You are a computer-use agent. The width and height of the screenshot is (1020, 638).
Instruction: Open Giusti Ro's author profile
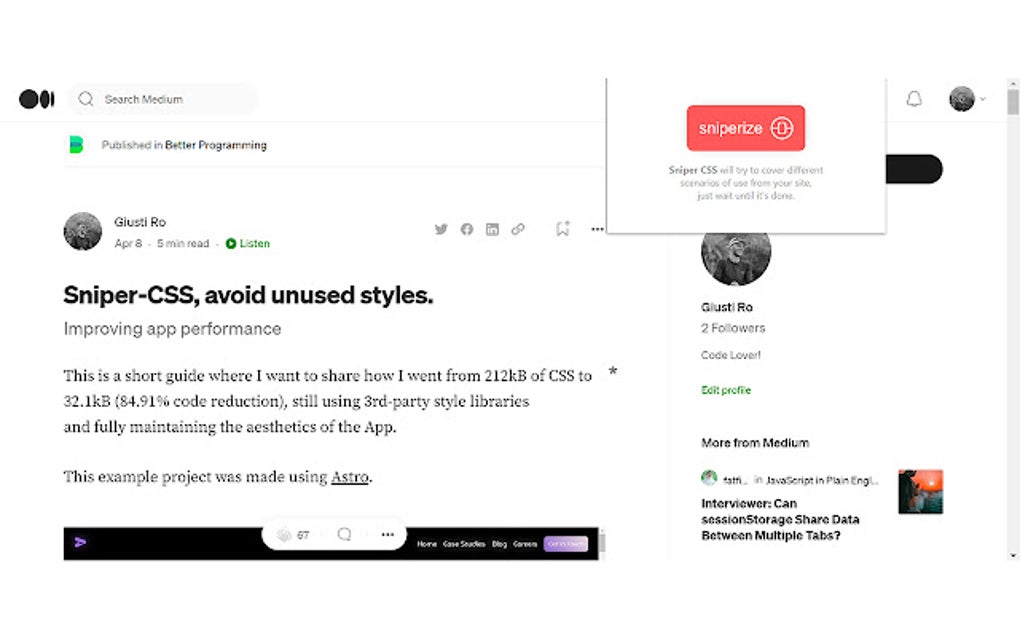pyautogui.click(x=140, y=221)
